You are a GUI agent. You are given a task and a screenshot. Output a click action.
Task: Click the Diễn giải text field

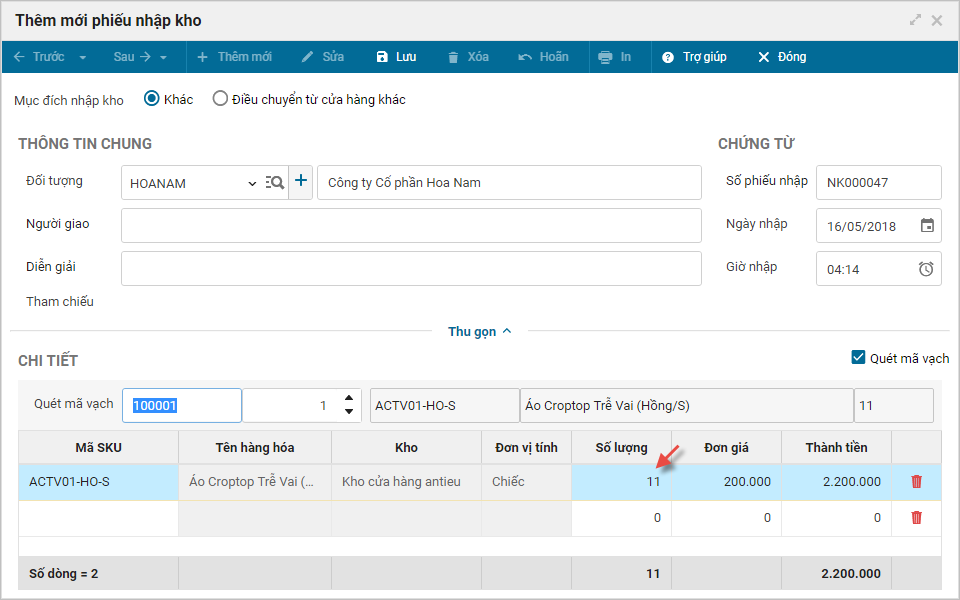[411, 268]
